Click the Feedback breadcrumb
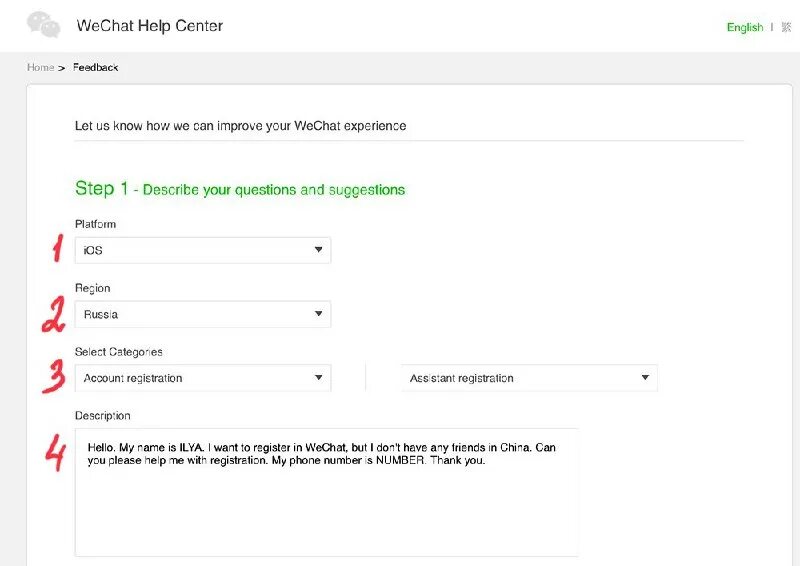This screenshot has height=566, width=800. [x=95, y=67]
